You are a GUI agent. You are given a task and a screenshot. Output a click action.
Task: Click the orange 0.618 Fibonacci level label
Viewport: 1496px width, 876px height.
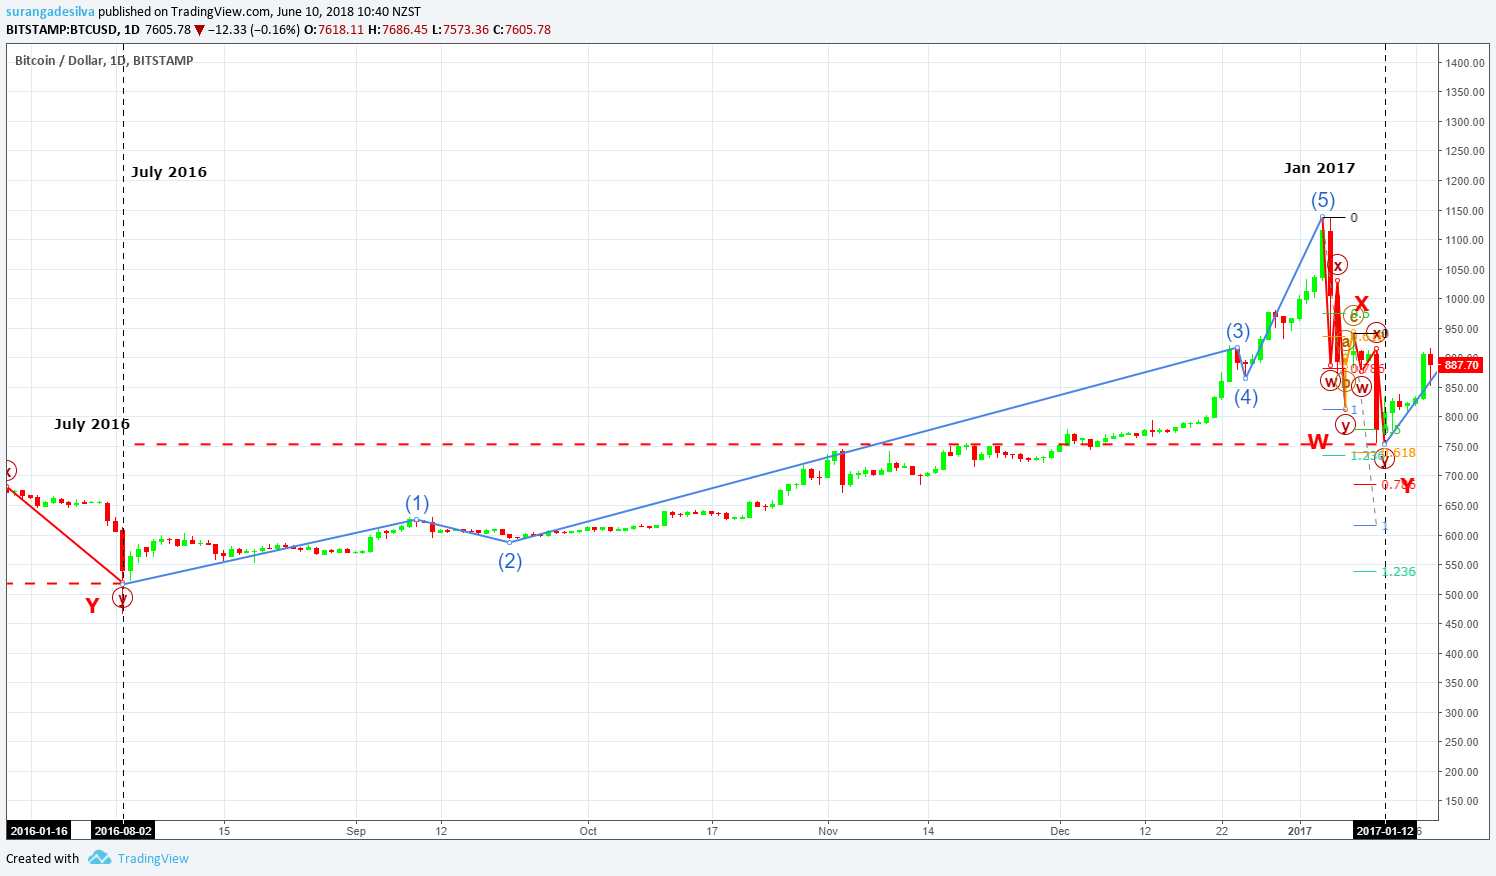click(x=1400, y=453)
